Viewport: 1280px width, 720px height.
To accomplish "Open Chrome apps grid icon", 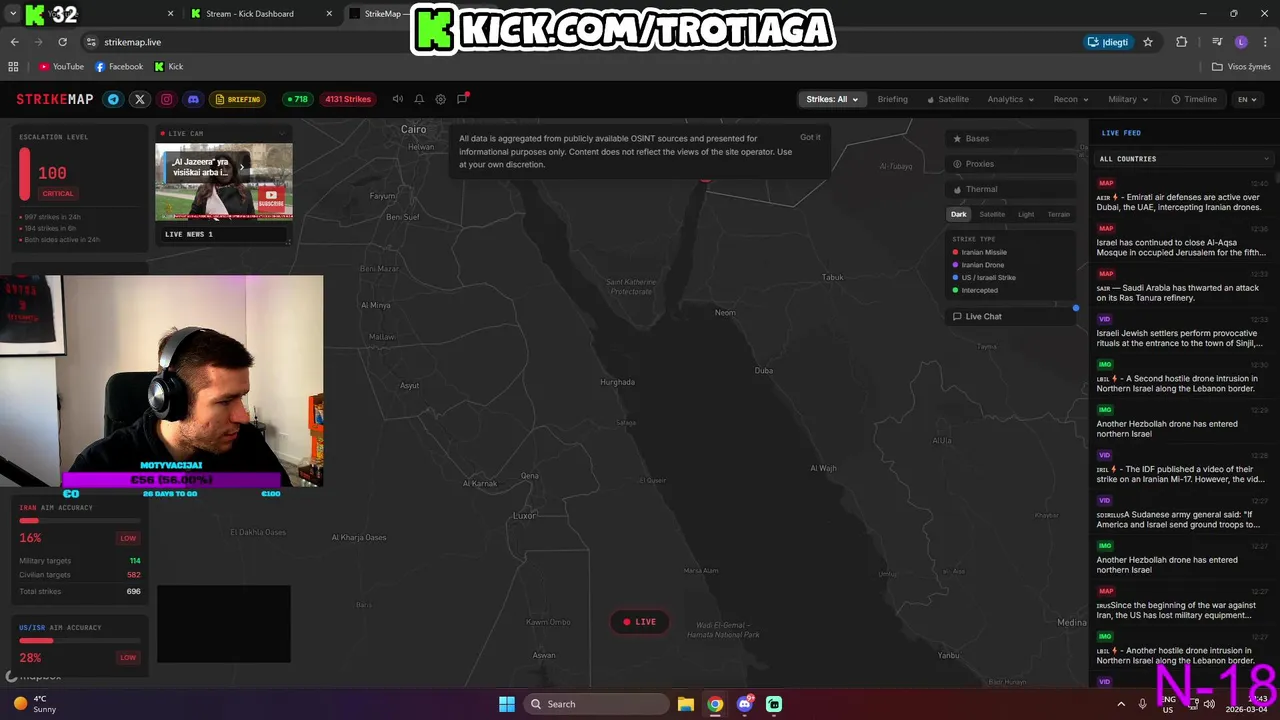I will (x=13, y=67).
